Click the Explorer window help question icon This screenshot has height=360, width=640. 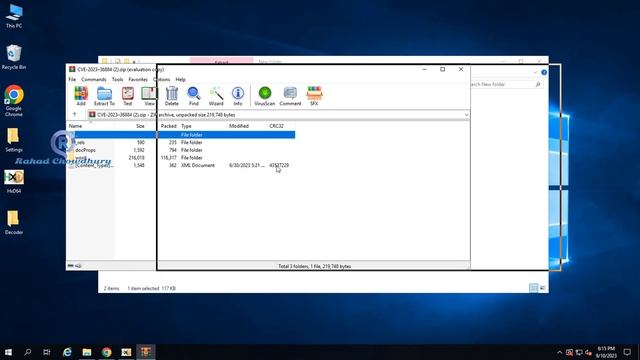[544, 72]
